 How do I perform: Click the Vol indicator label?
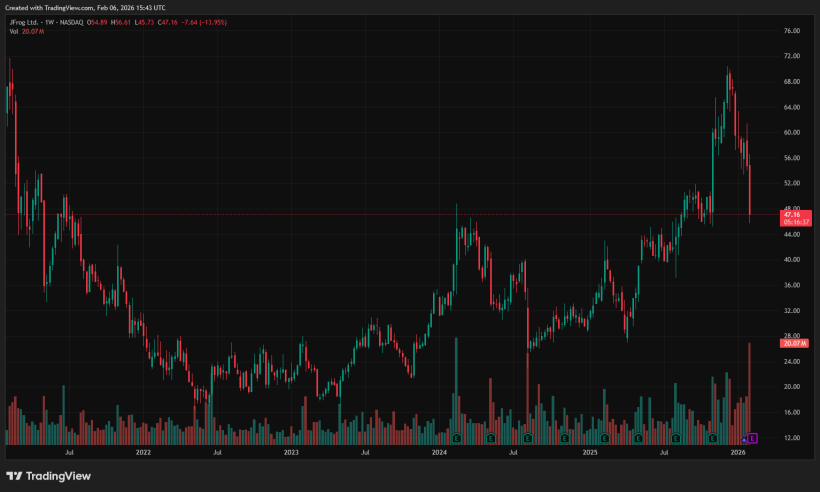13,31
